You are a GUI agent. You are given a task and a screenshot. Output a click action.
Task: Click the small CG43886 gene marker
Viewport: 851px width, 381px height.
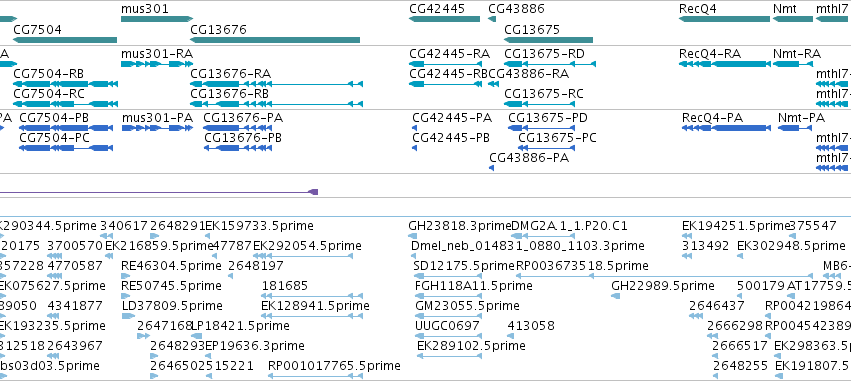click(492, 19)
